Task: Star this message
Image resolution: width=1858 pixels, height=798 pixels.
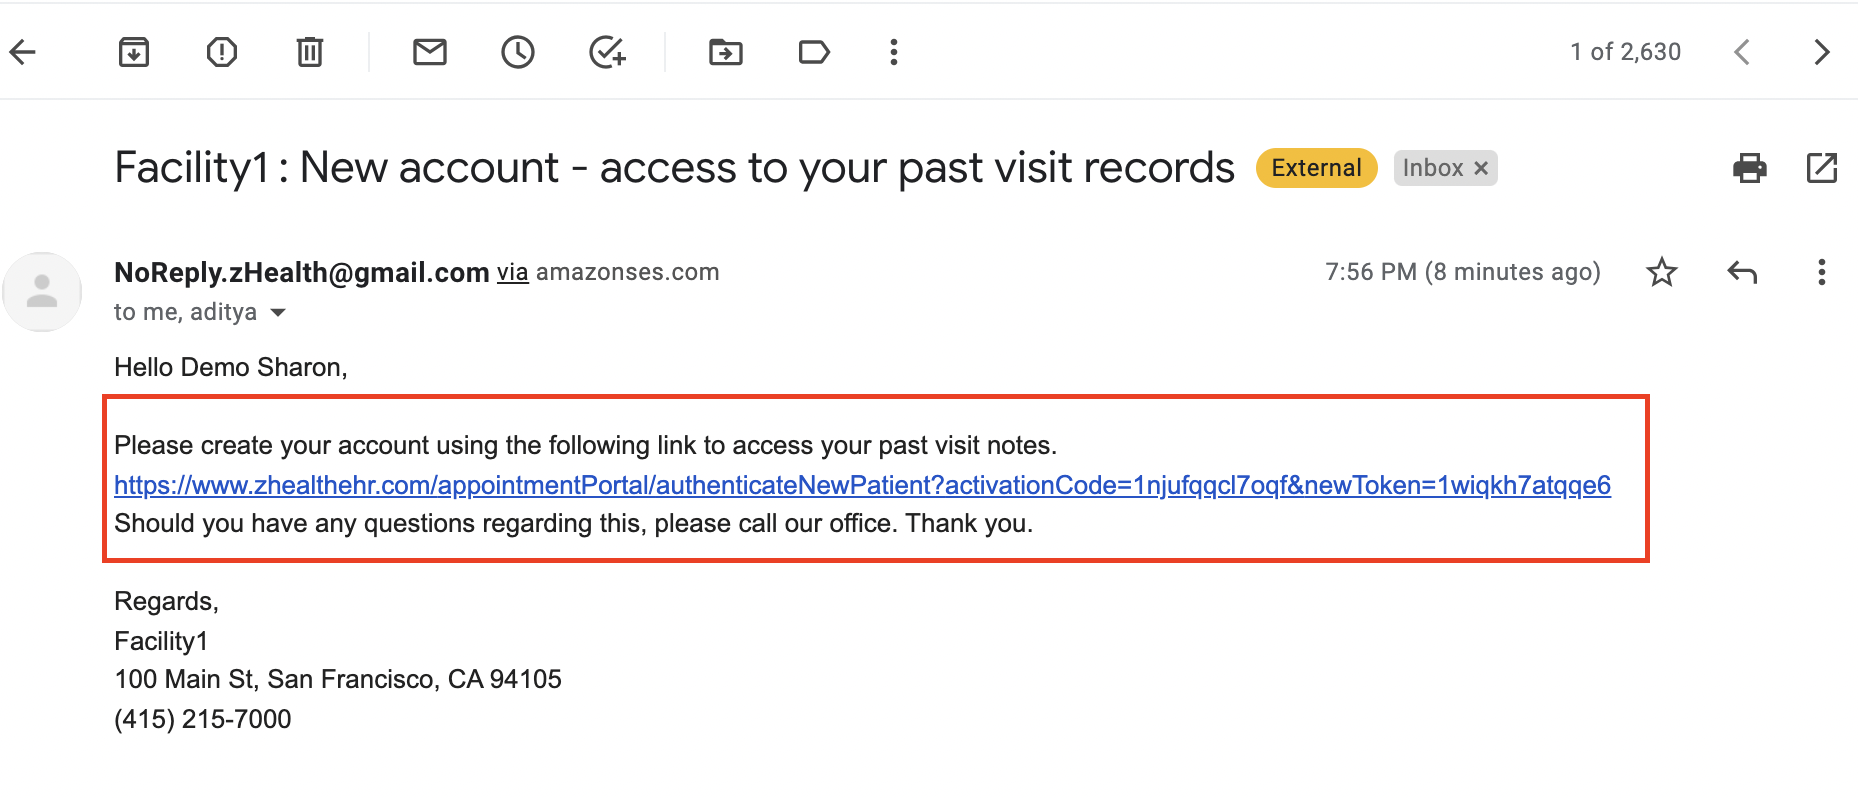Action: (x=1662, y=272)
